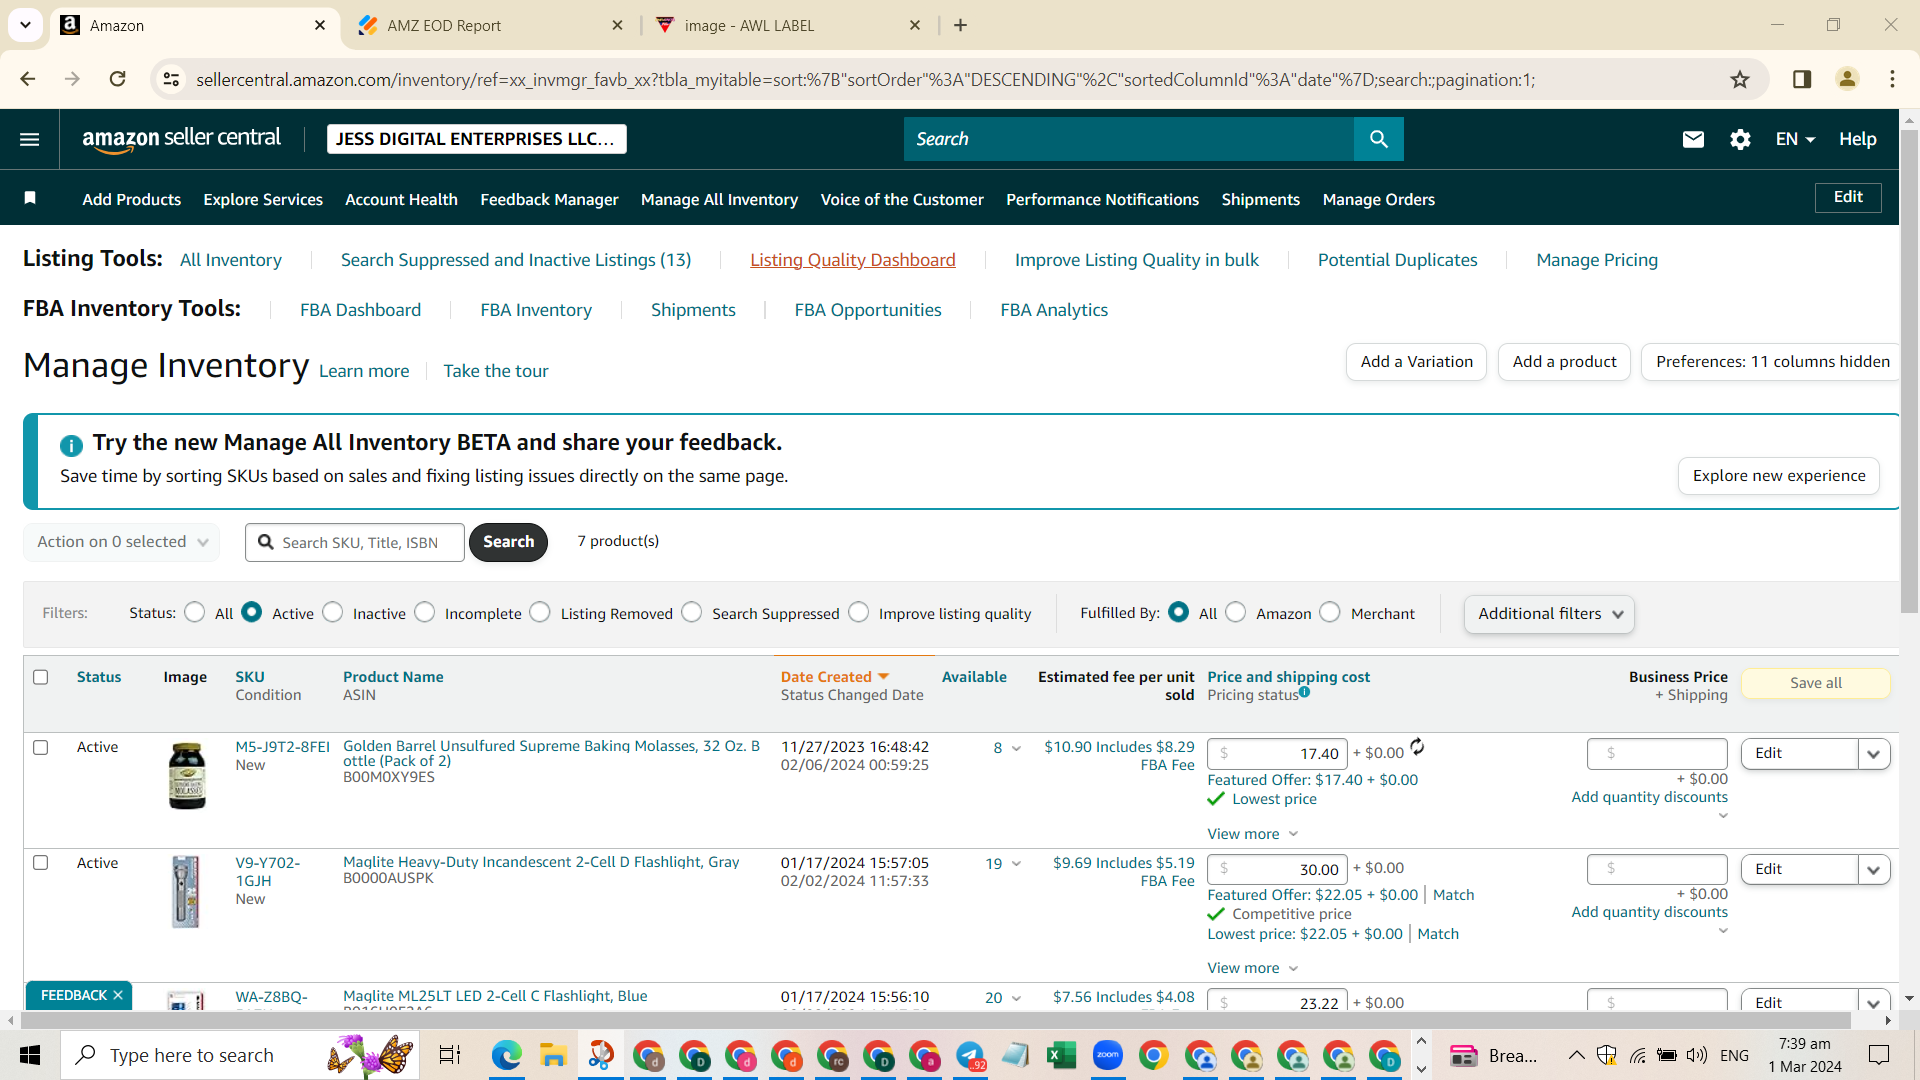
Task: Open the Listing Quality Dashboard link
Action: (x=853, y=260)
